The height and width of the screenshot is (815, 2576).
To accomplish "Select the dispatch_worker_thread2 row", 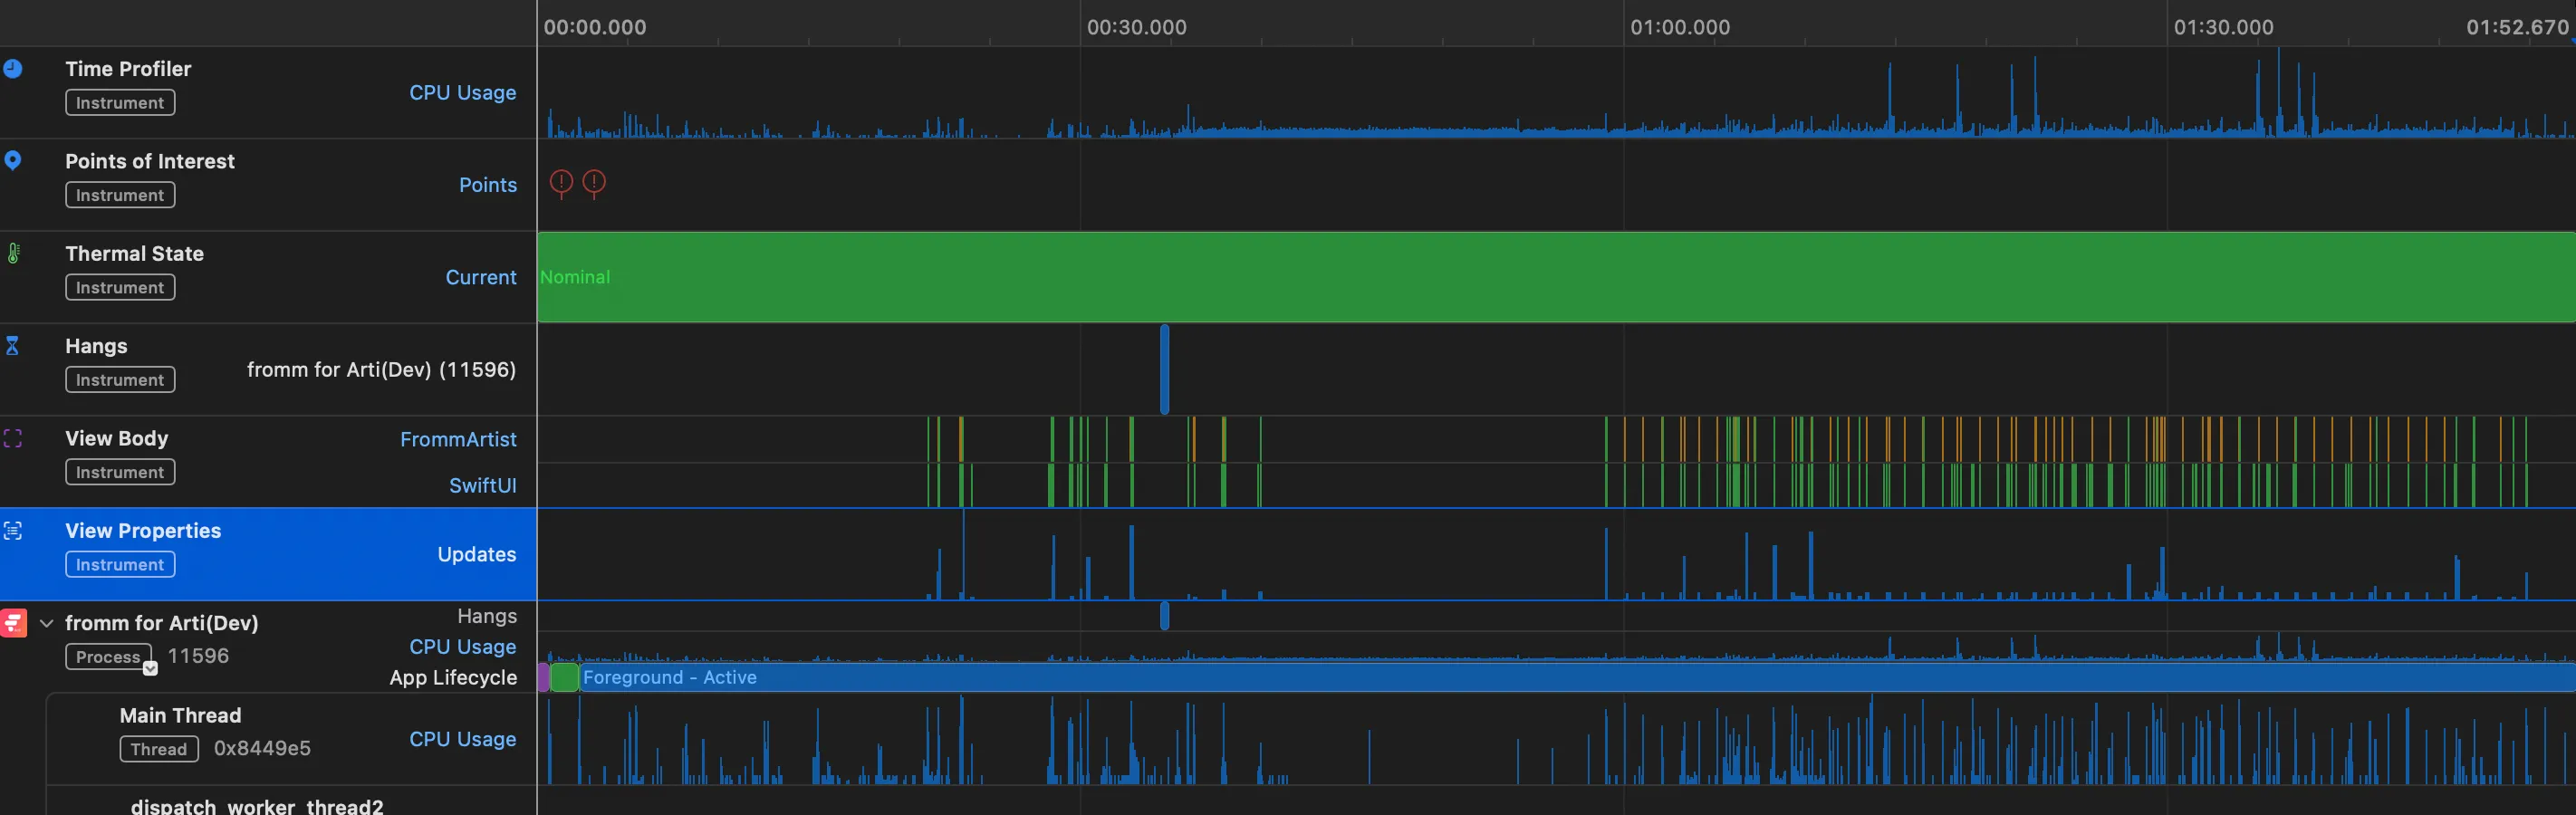I will click(257, 806).
